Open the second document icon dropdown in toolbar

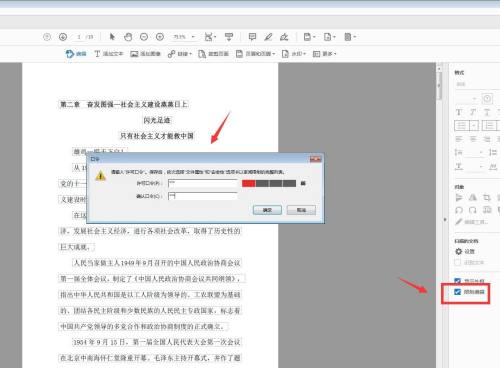pyautogui.click(x=329, y=37)
